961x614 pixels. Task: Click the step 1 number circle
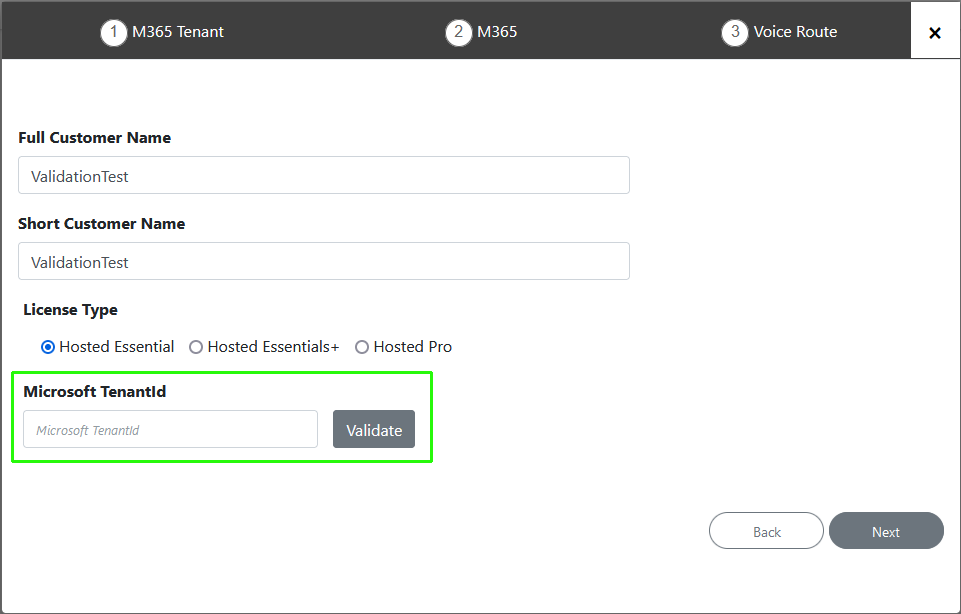[114, 32]
